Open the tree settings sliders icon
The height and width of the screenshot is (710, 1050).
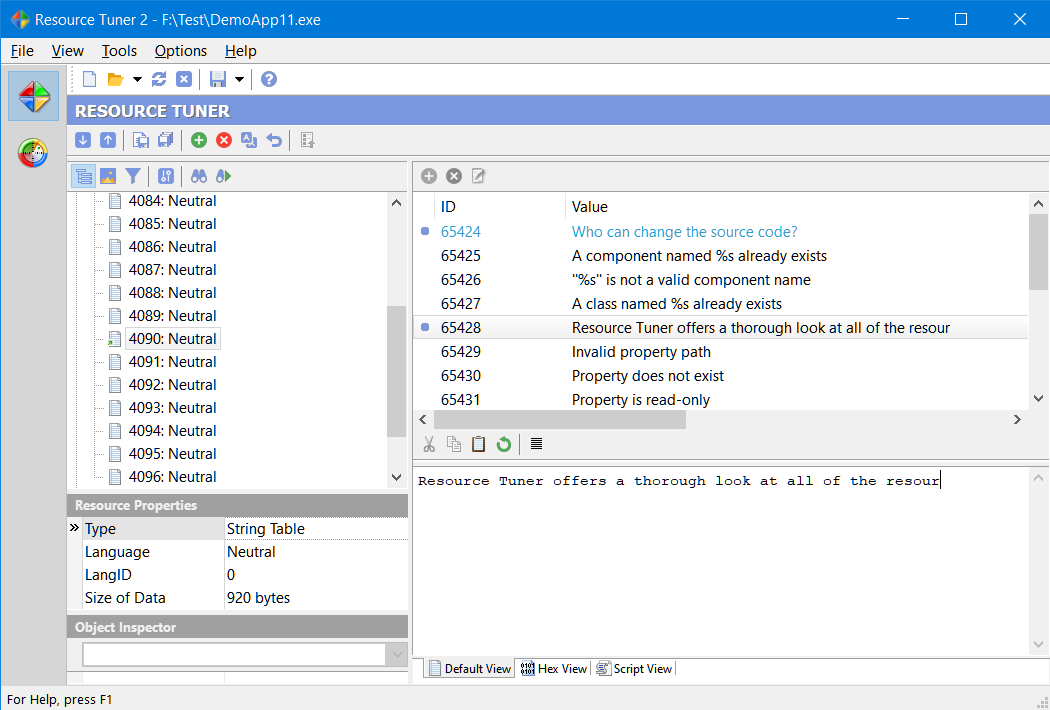pyautogui.click(x=165, y=176)
